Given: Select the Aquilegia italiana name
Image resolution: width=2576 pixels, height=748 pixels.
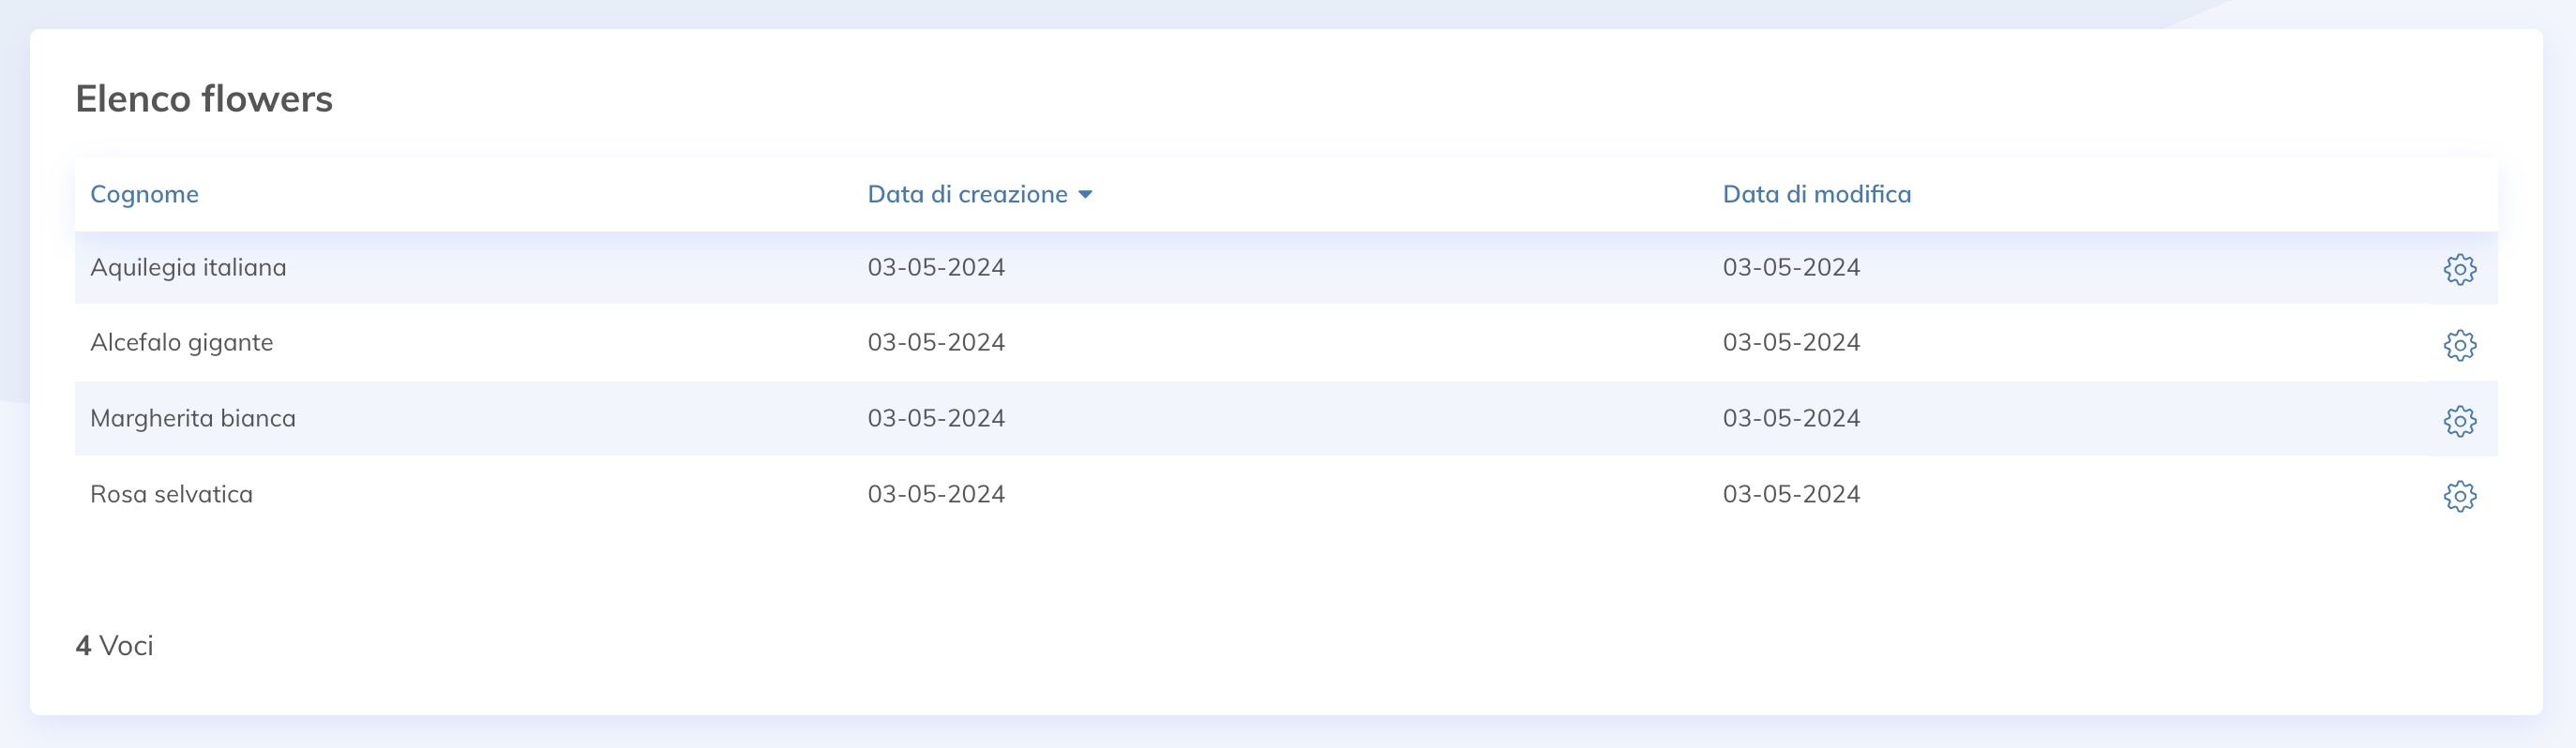Looking at the screenshot, I should (188, 268).
